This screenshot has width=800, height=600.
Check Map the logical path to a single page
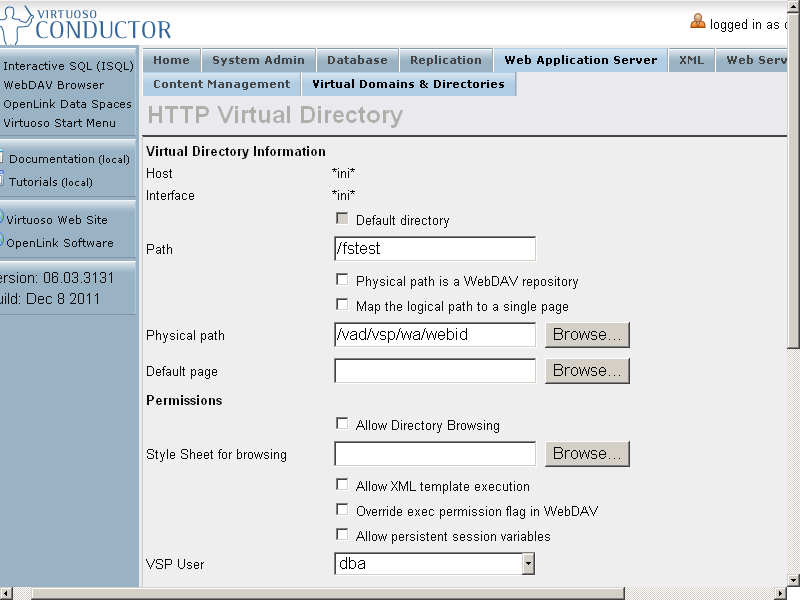[342, 305]
